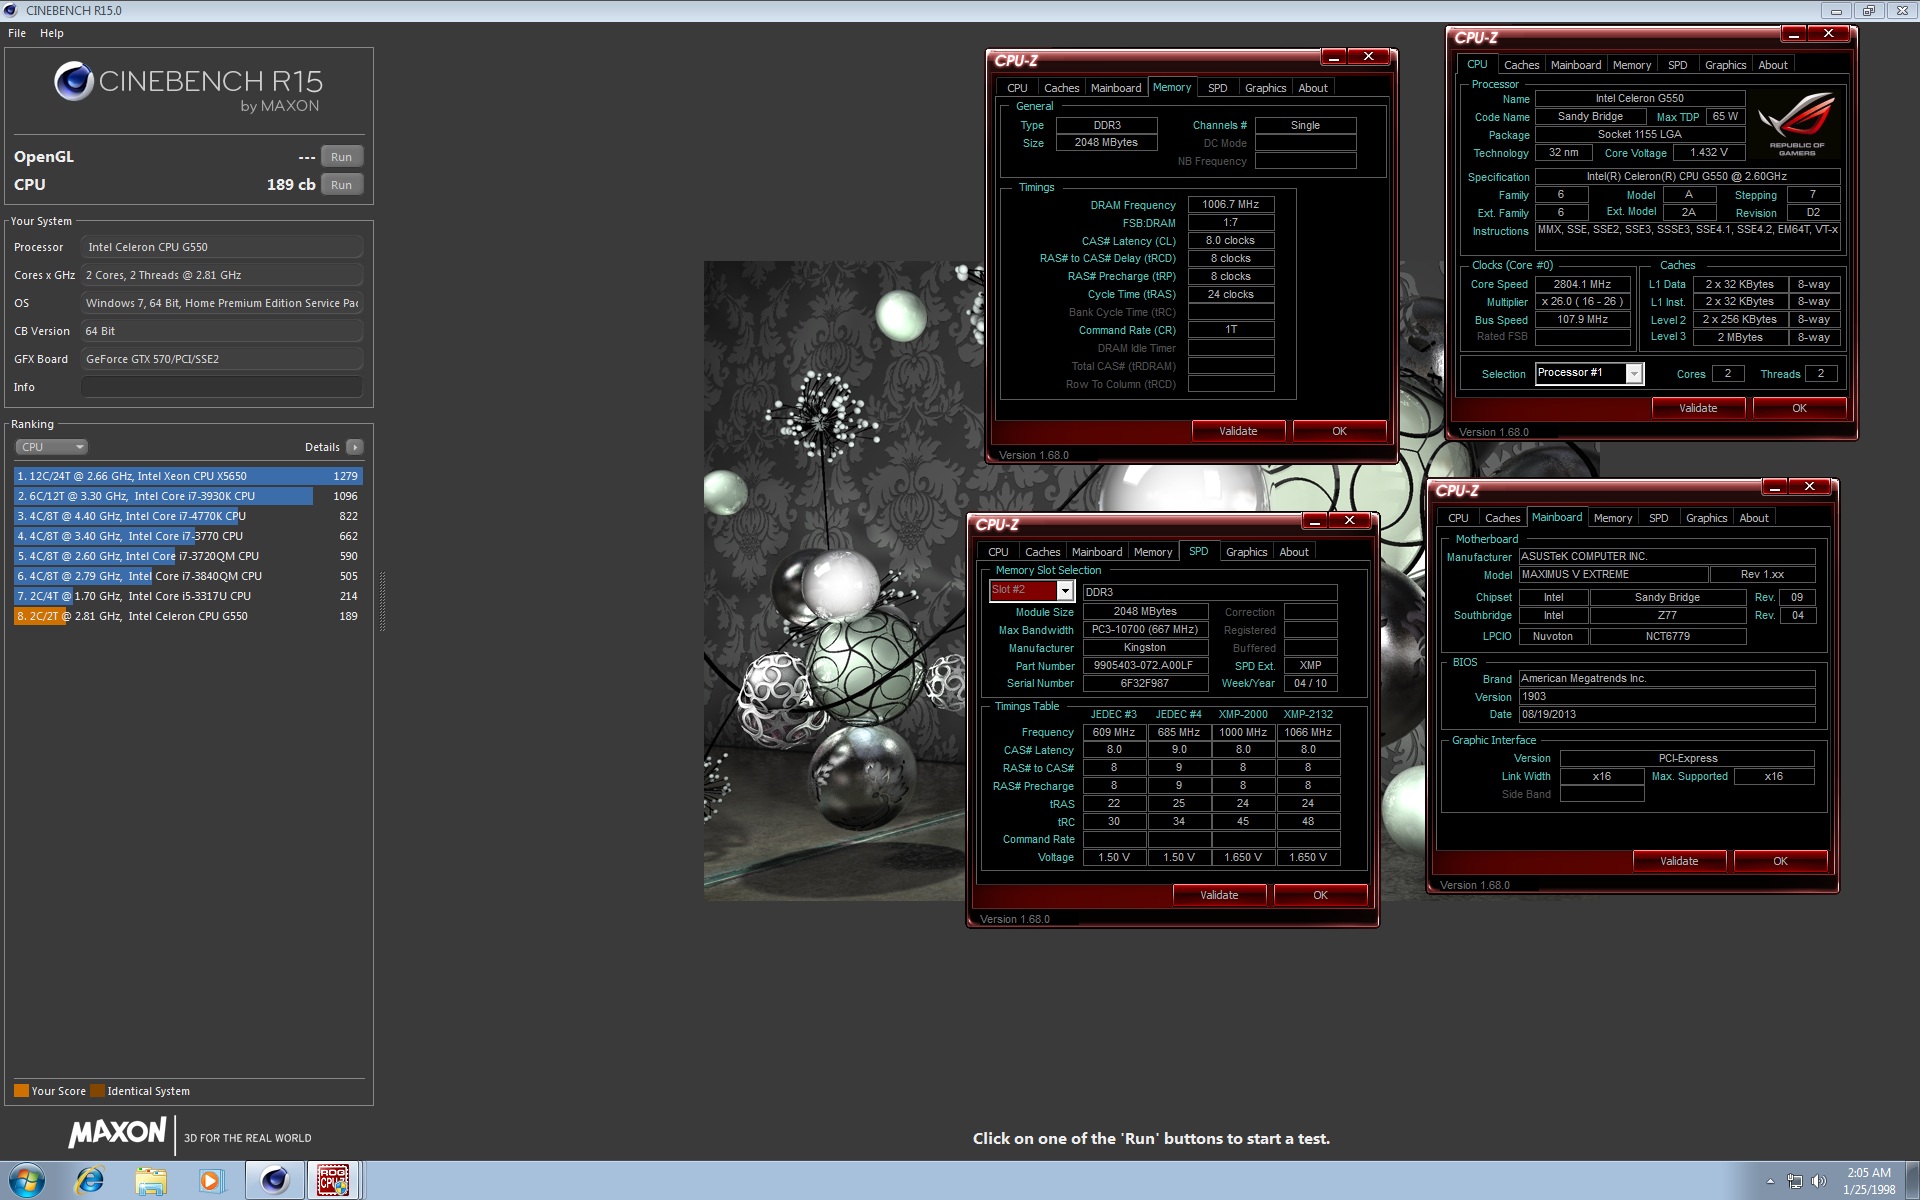1920x1200 pixels.
Task: Open the Slot #2 memory slot dropdown
Action: point(1065,591)
